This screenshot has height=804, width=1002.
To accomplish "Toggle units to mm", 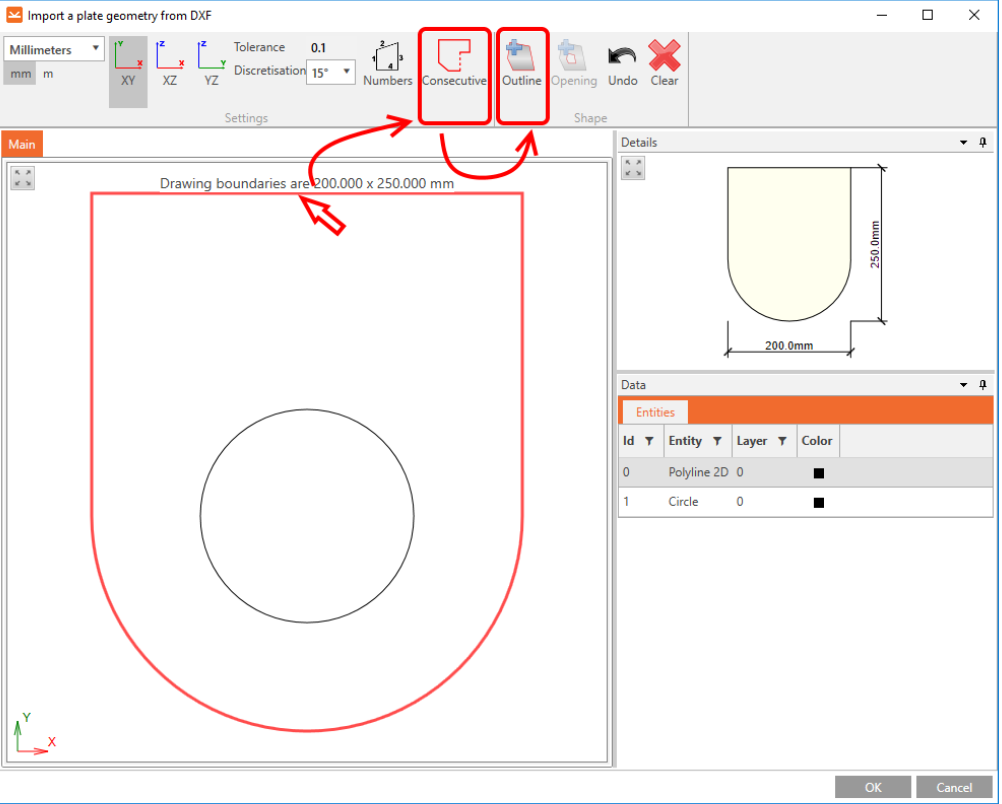I will pos(20,74).
